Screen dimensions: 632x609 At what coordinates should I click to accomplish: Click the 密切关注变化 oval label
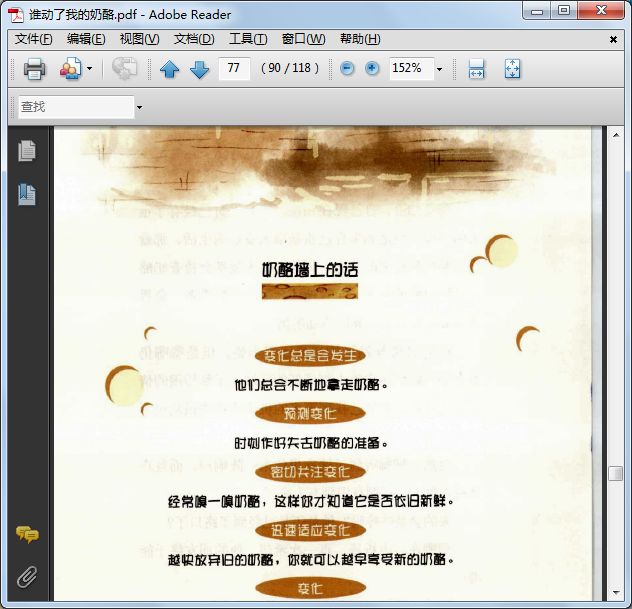pos(310,472)
